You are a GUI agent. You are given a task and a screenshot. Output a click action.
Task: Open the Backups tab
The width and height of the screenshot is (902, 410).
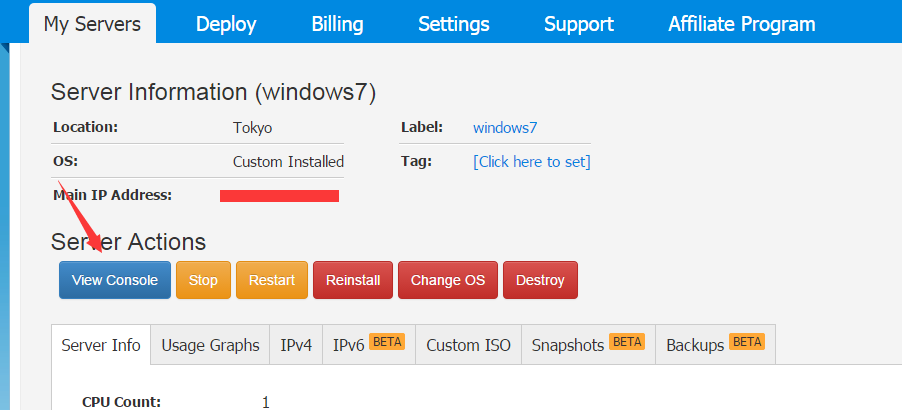click(714, 345)
